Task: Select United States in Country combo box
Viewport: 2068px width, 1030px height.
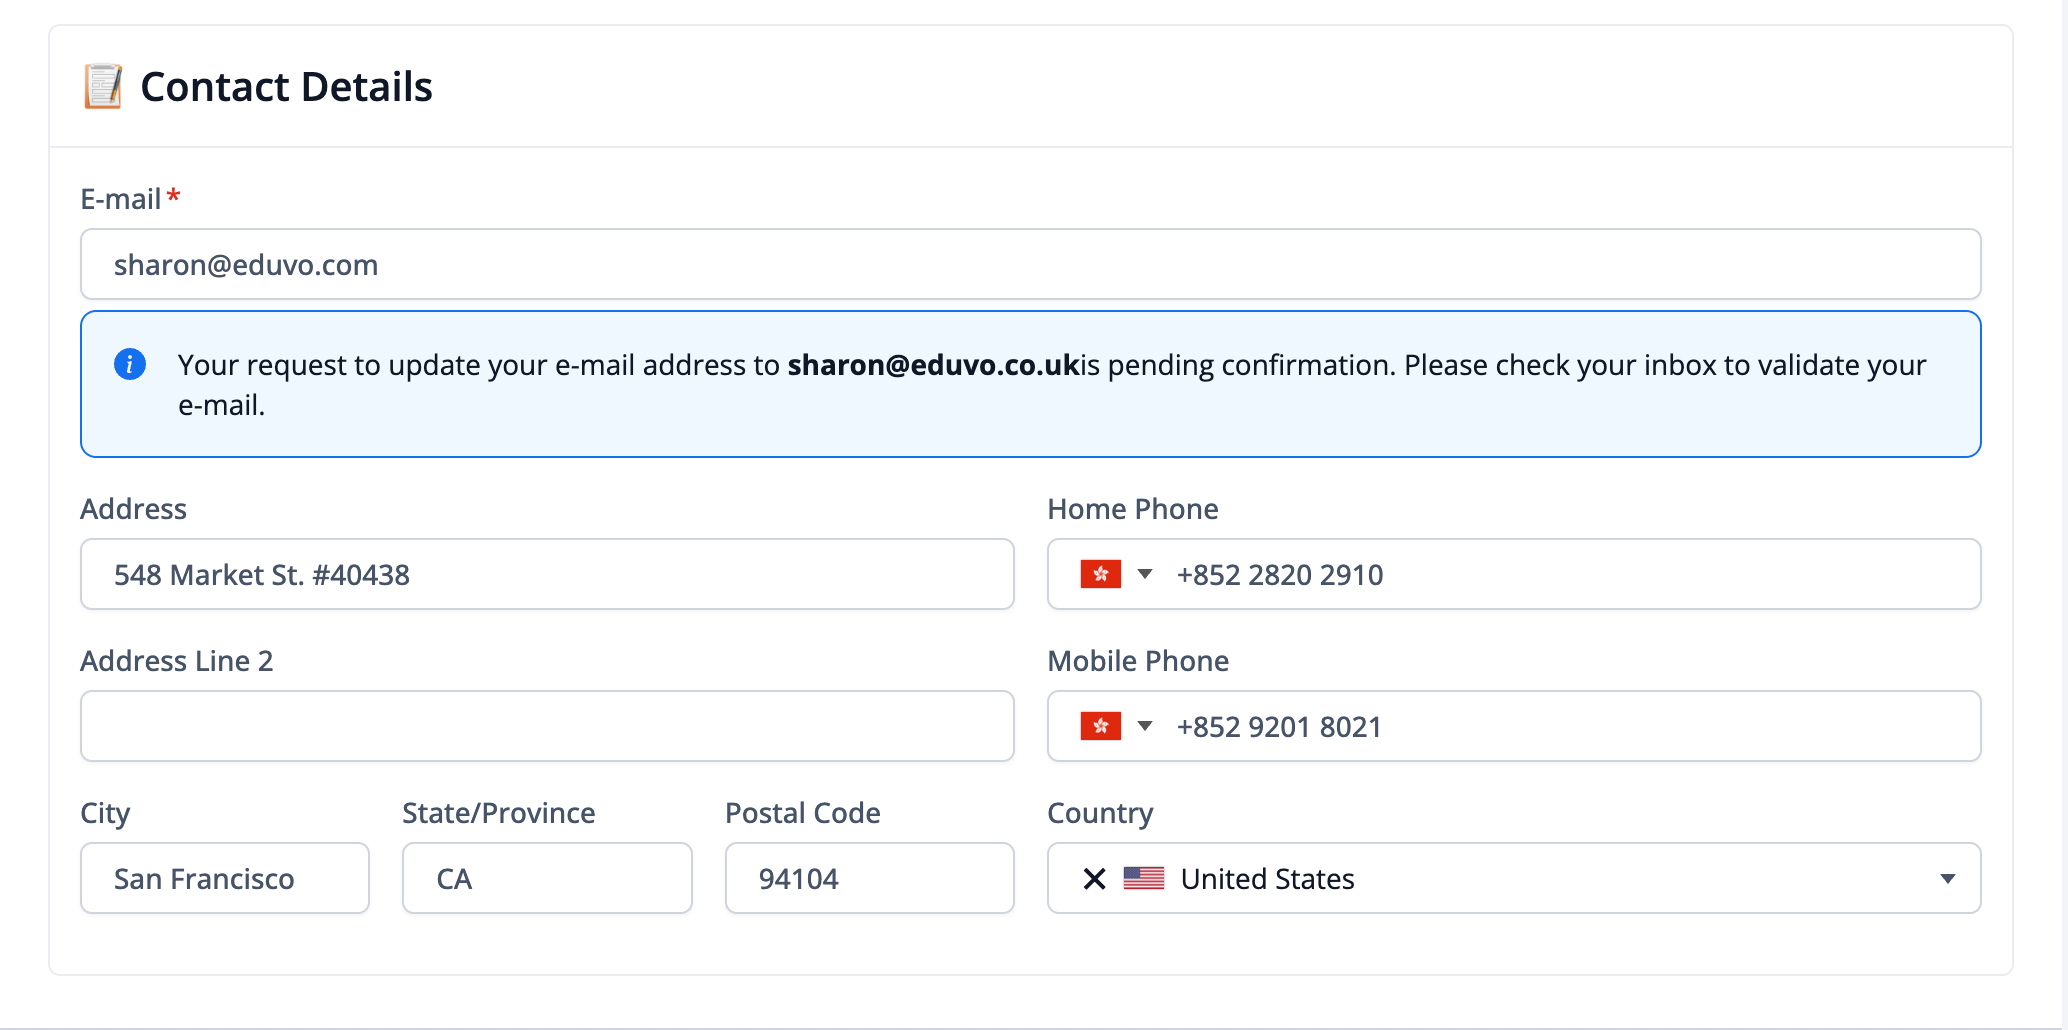Action: click(x=1267, y=879)
